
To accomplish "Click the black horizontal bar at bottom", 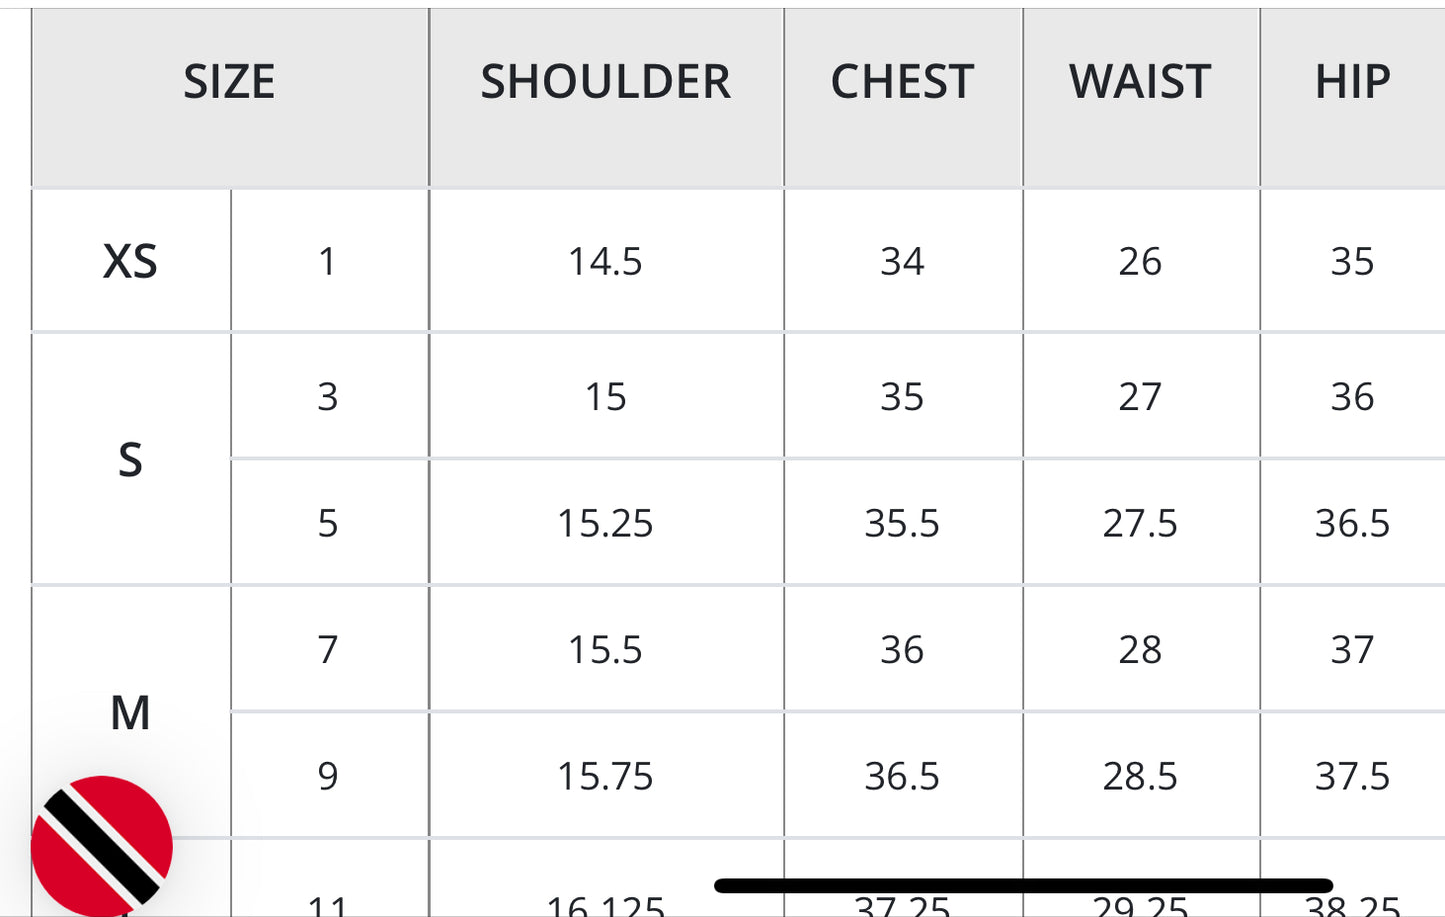I will tap(1023, 885).
